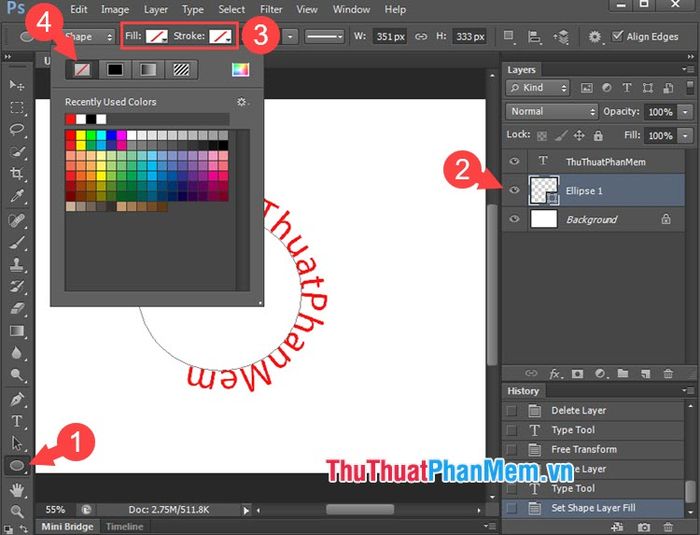Screen dimensions: 700x535
Task: Select the Crop tool
Action: (17, 173)
